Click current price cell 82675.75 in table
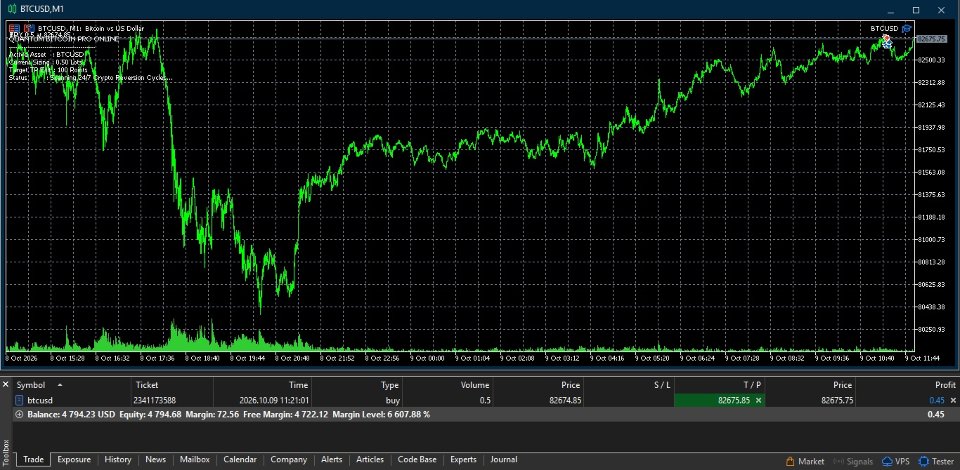Image resolution: width=960 pixels, height=470 pixels. click(x=836, y=400)
